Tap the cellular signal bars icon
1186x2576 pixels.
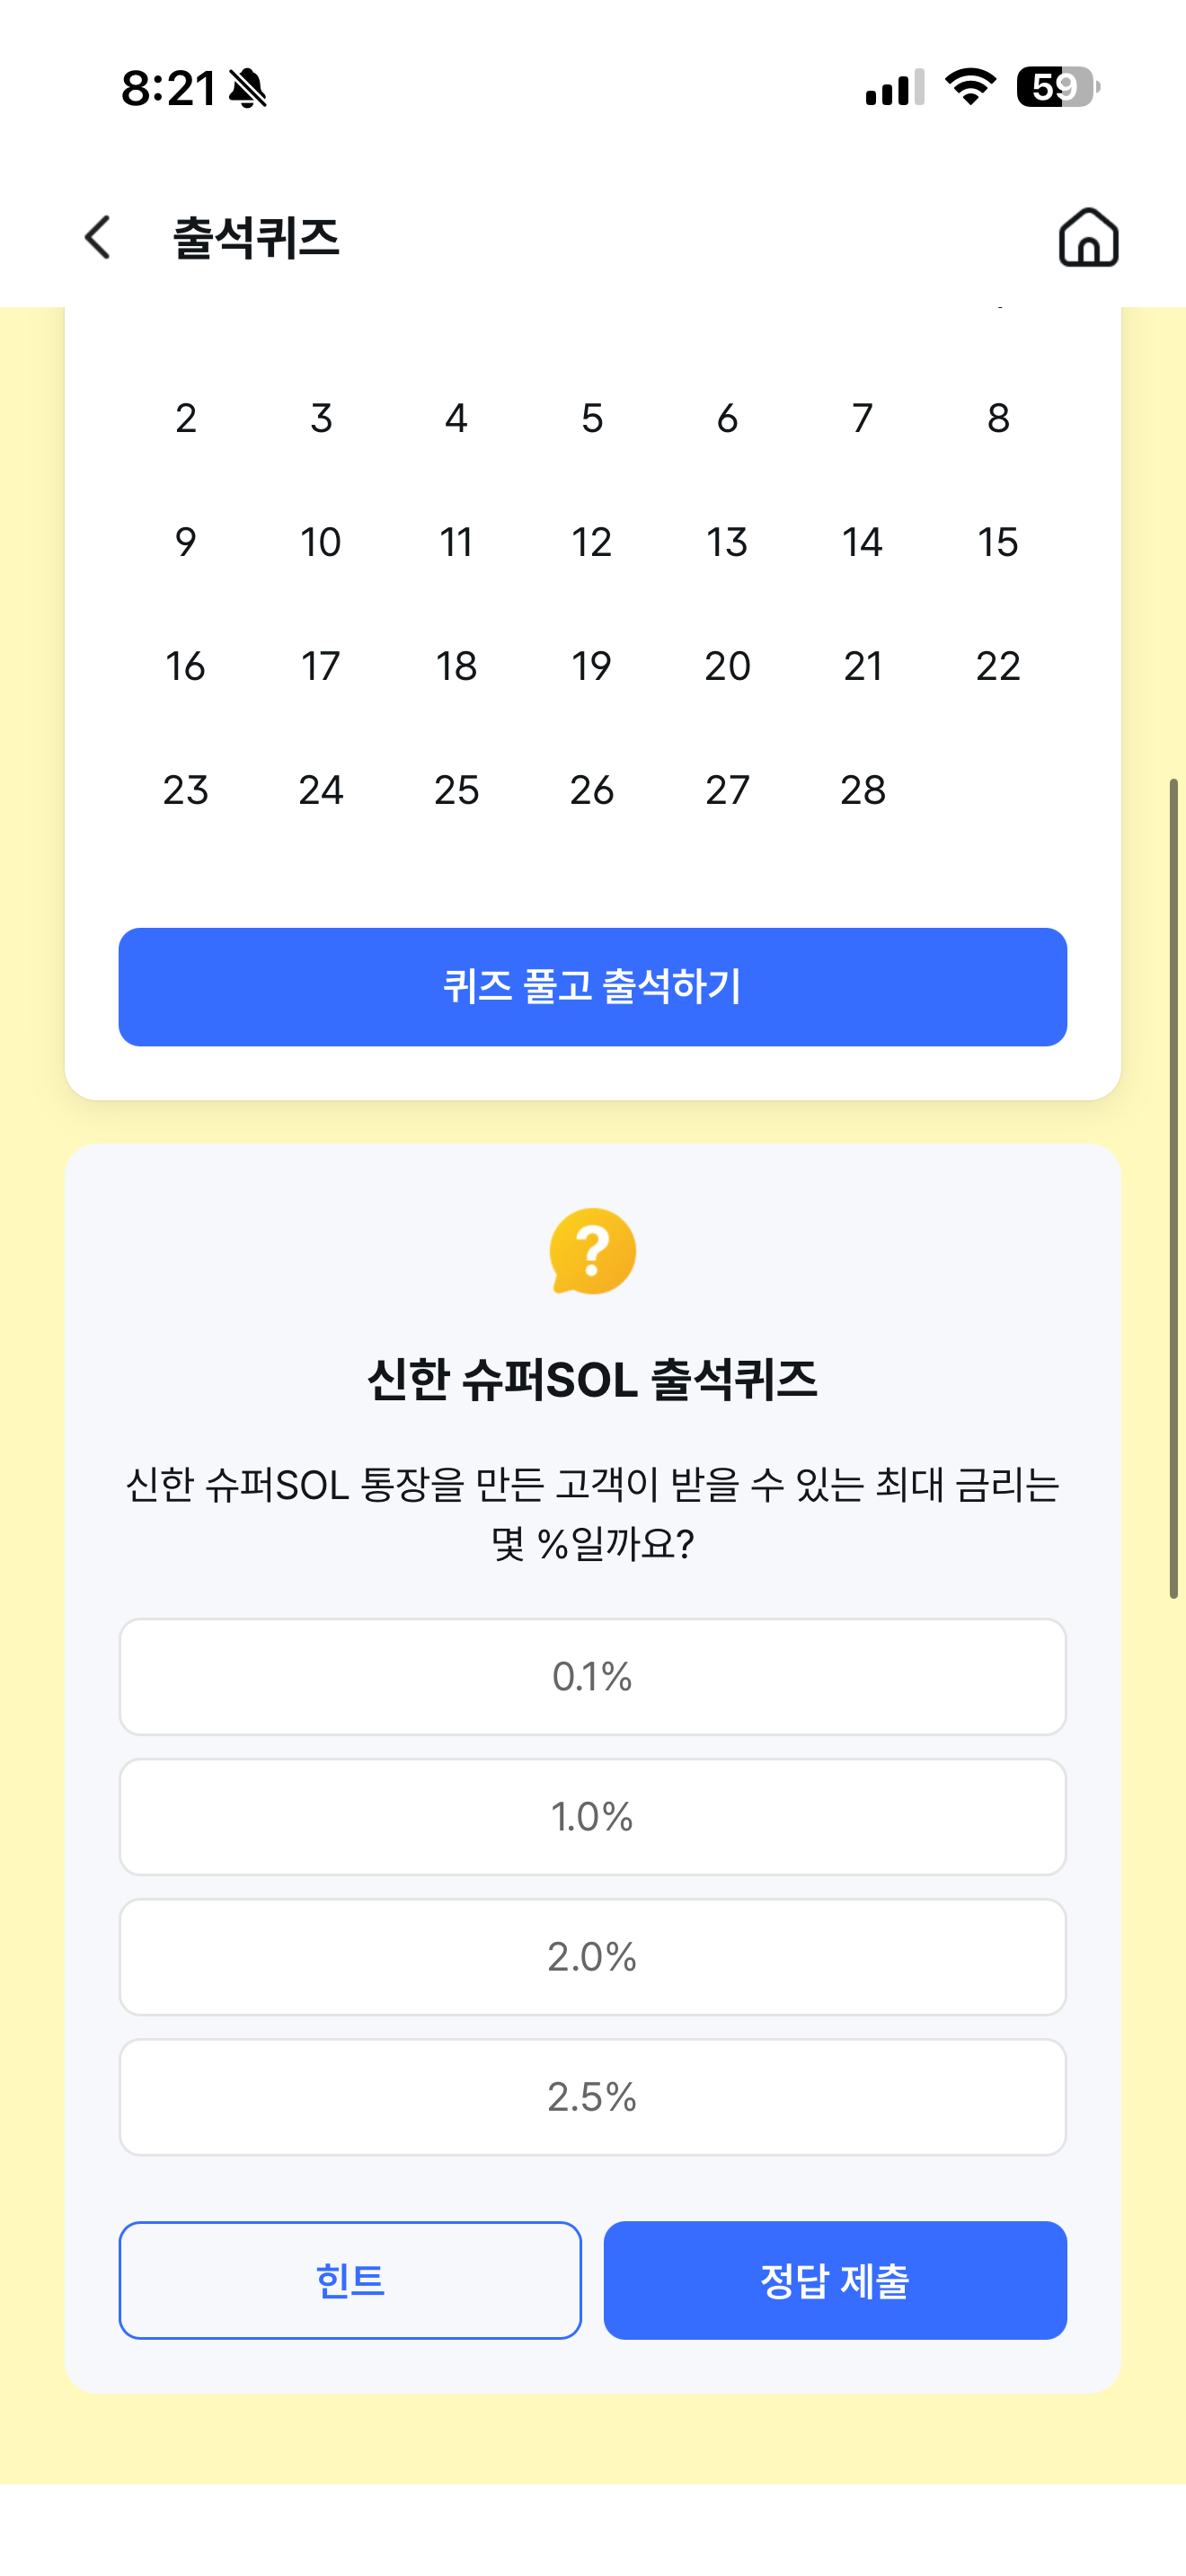click(895, 88)
